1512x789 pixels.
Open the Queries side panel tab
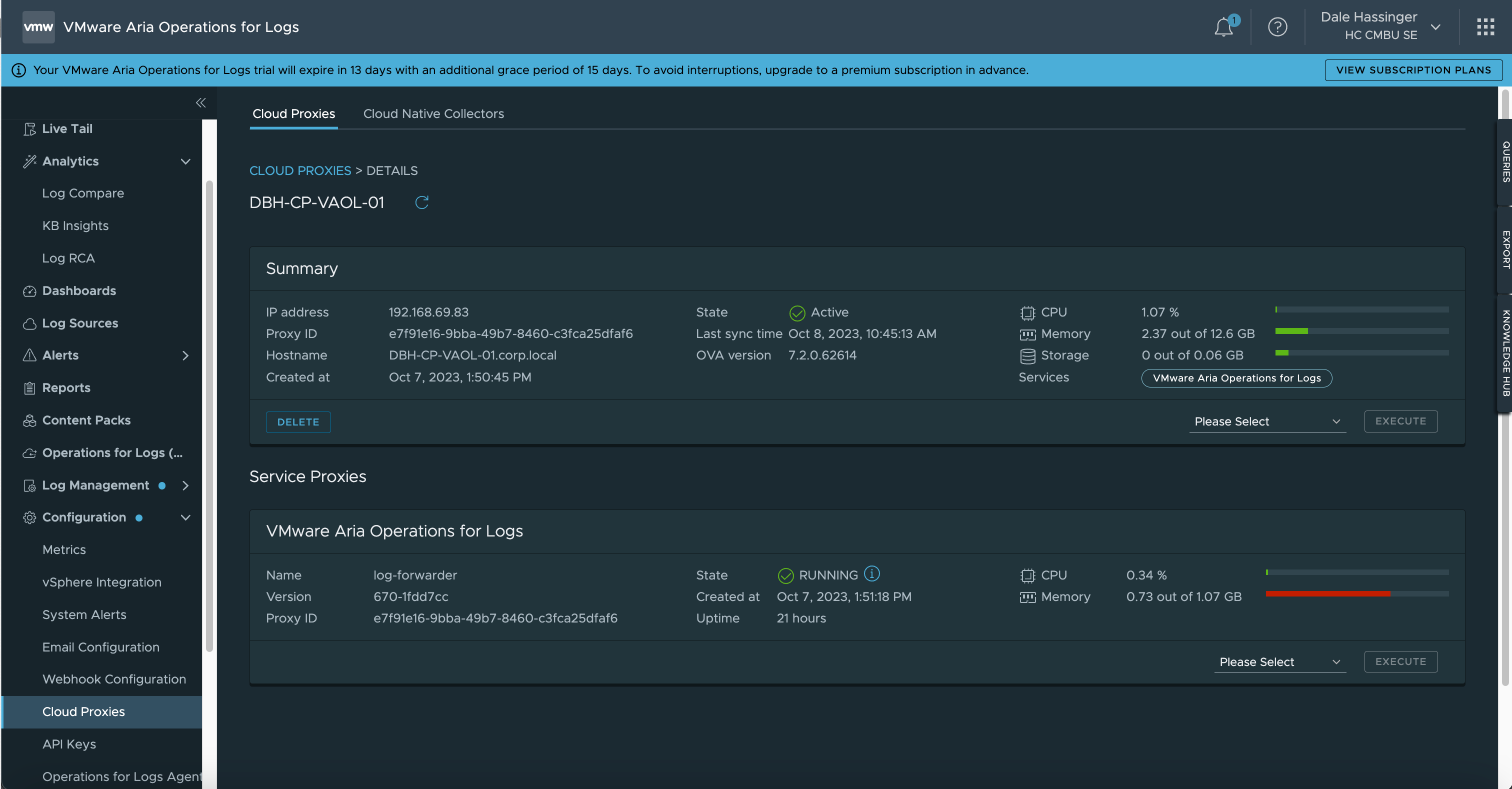[x=1505, y=162]
